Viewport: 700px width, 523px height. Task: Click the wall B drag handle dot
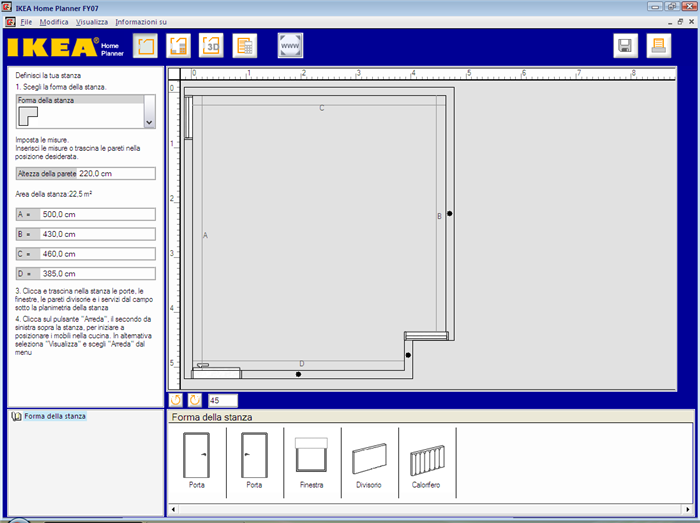(450, 214)
